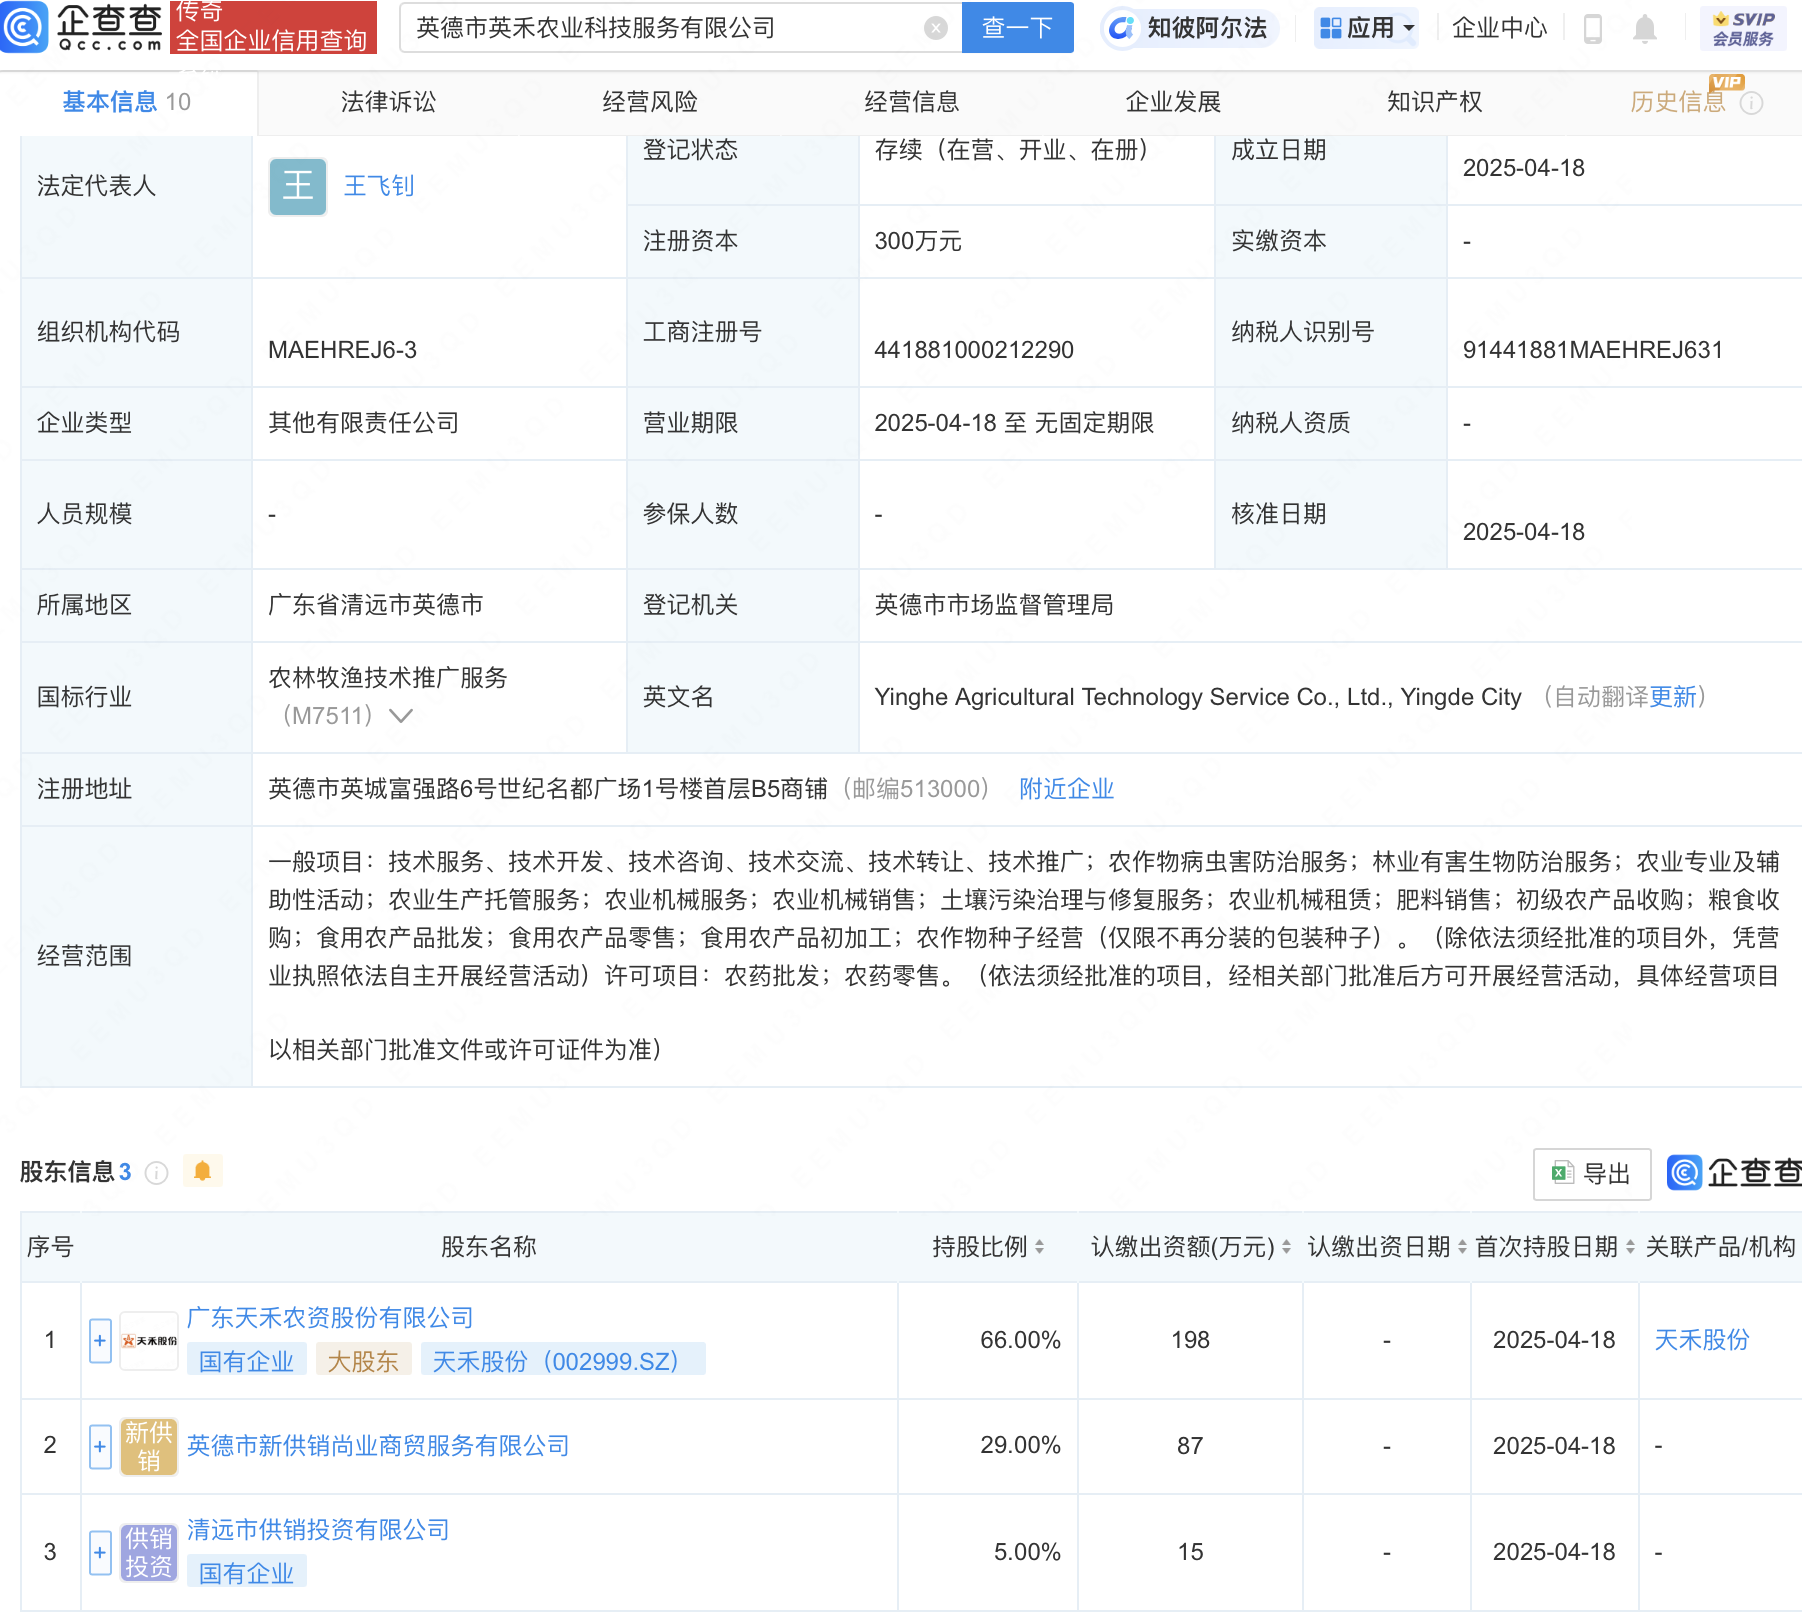Sort by 首次持股日期 column
This screenshot has width=1802, height=1624.
[1630, 1247]
